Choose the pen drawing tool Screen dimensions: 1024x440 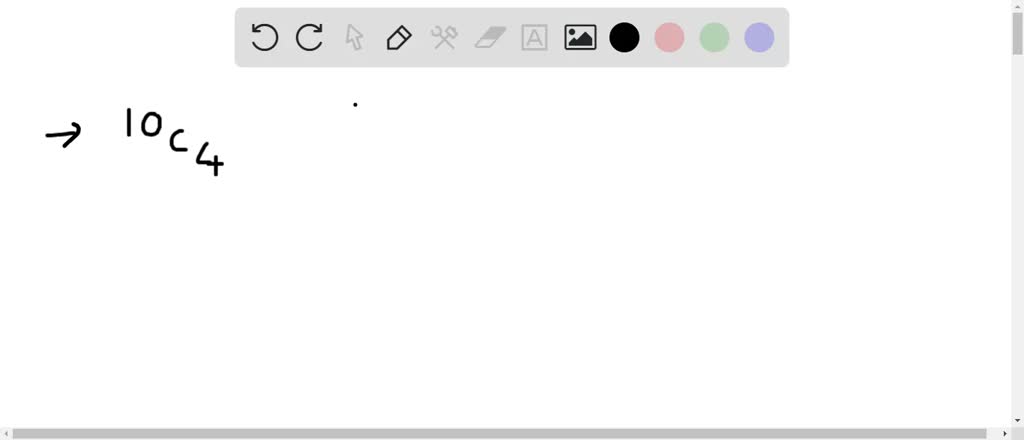tap(399, 38)
